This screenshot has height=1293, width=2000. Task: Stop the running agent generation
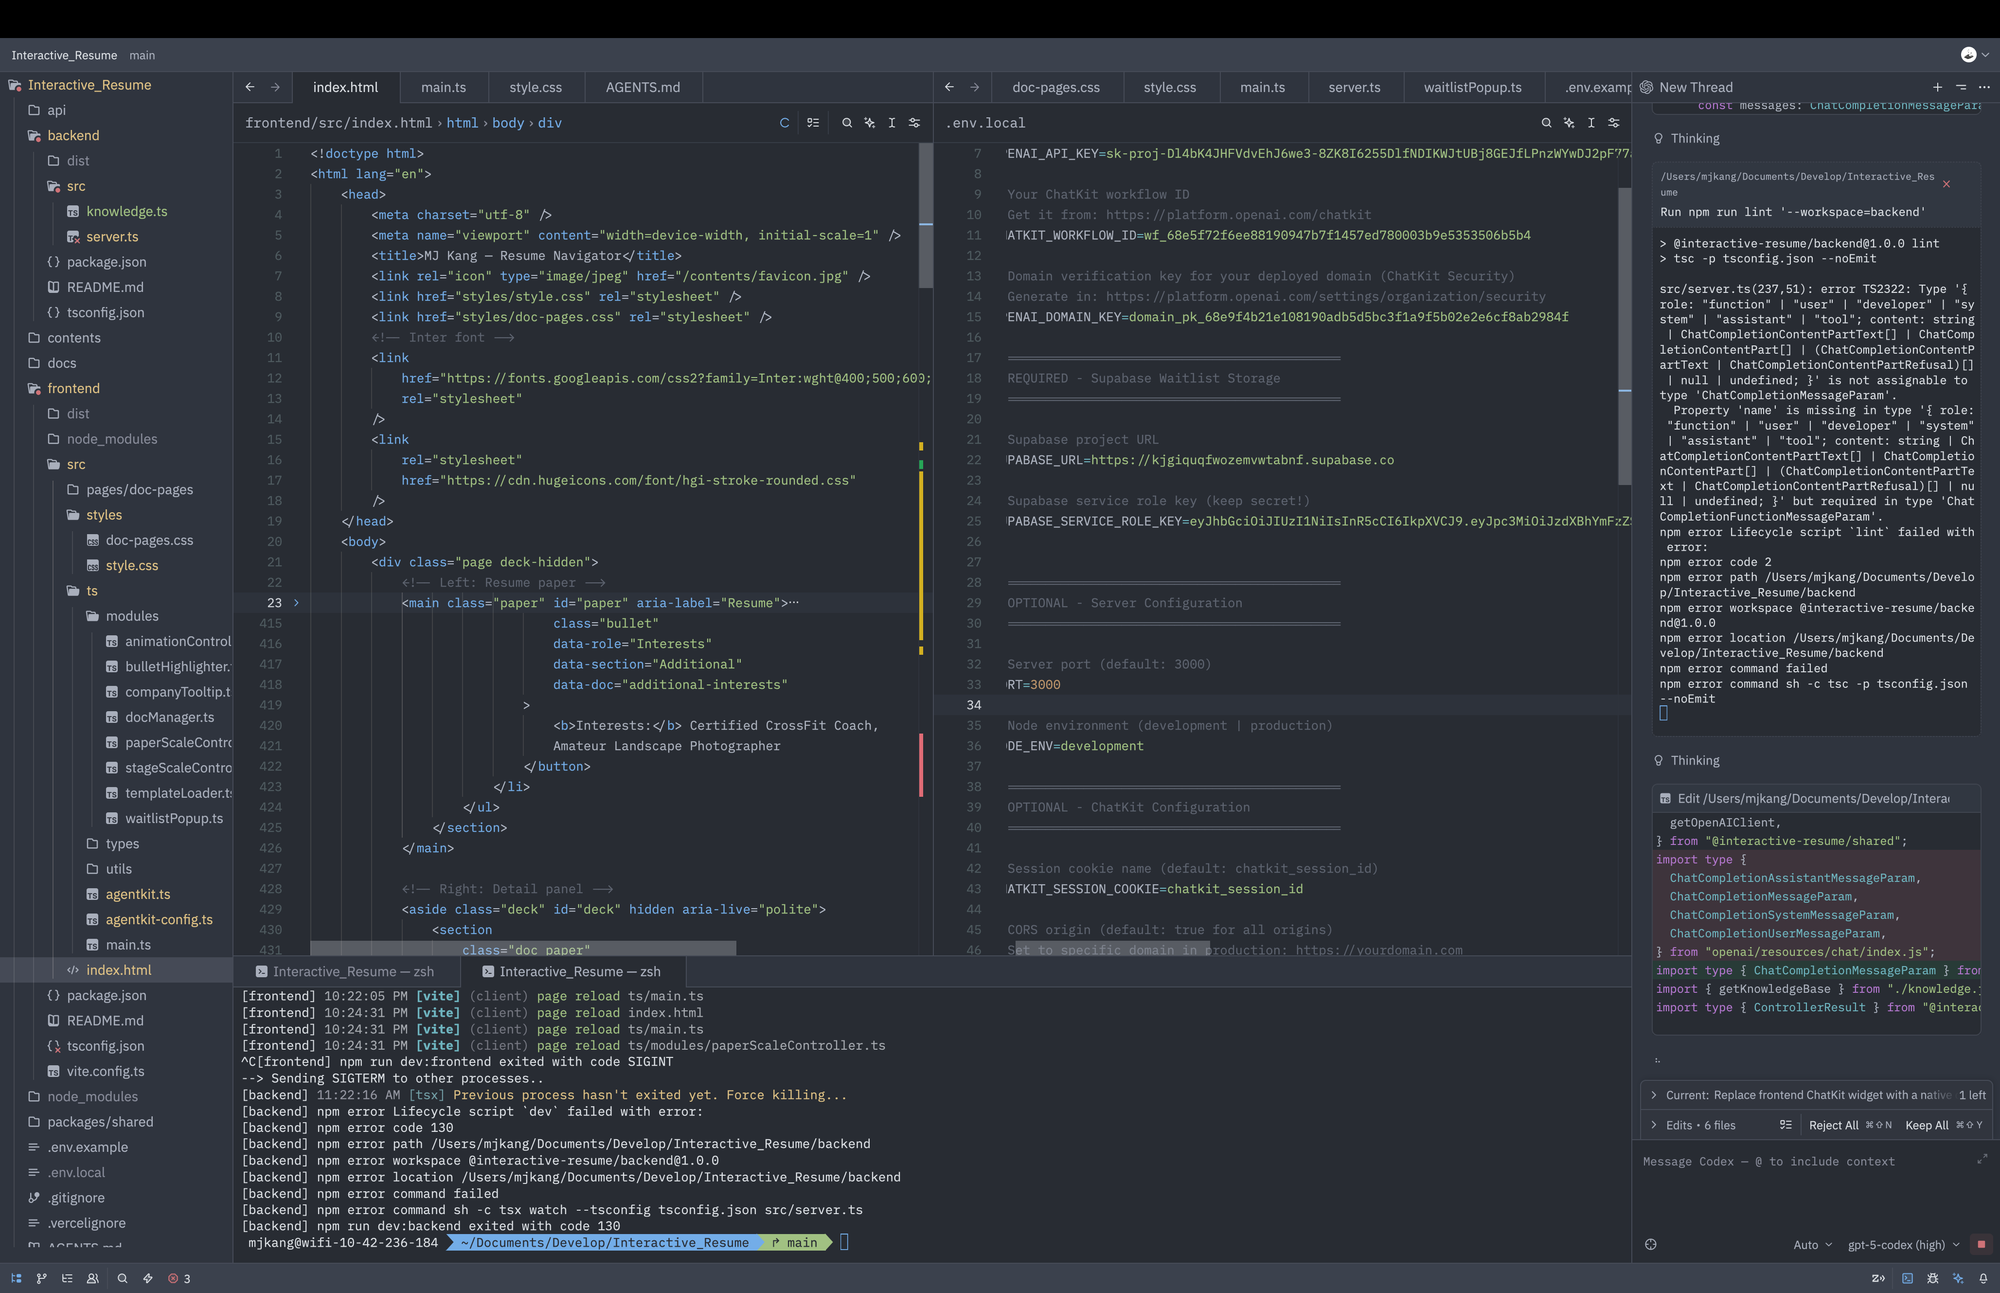(x=1981, y=1244)
